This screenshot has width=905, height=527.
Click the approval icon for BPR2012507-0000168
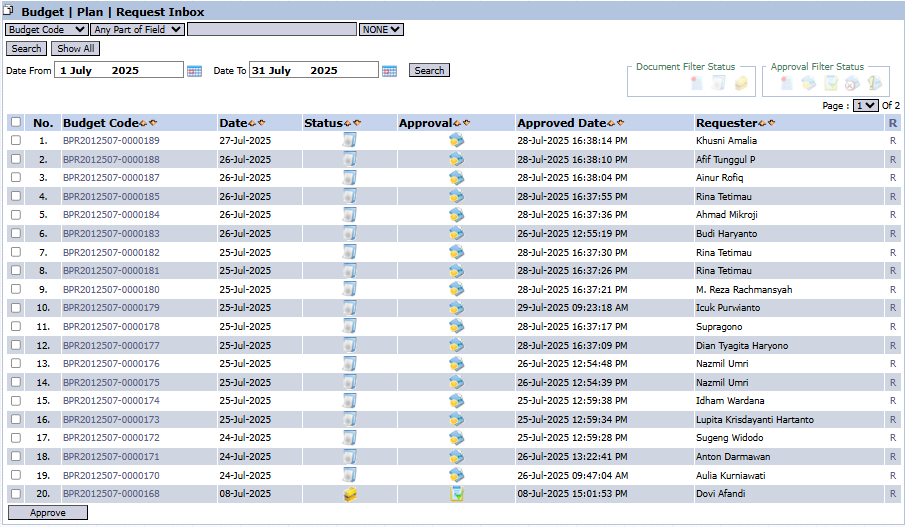(x=456, y=494)
